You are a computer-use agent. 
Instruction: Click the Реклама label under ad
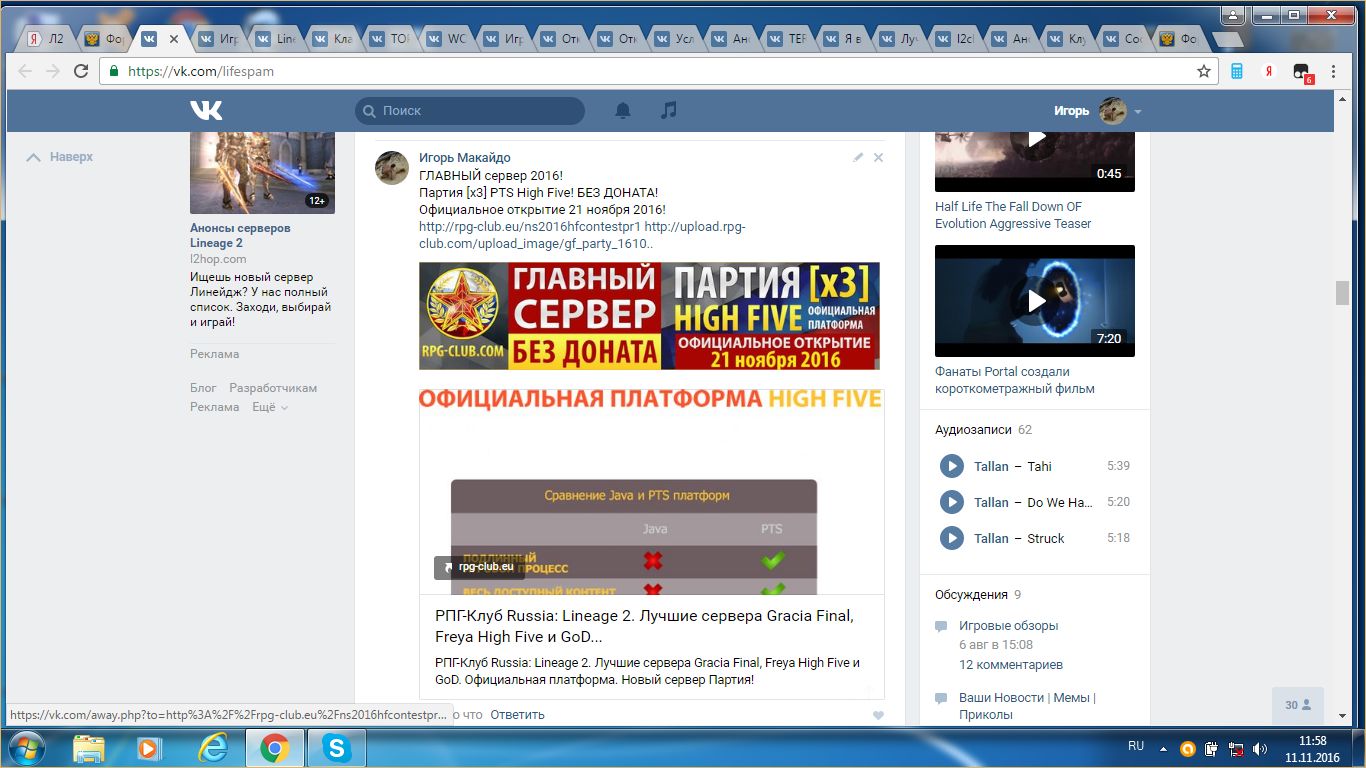click(215, 354)
